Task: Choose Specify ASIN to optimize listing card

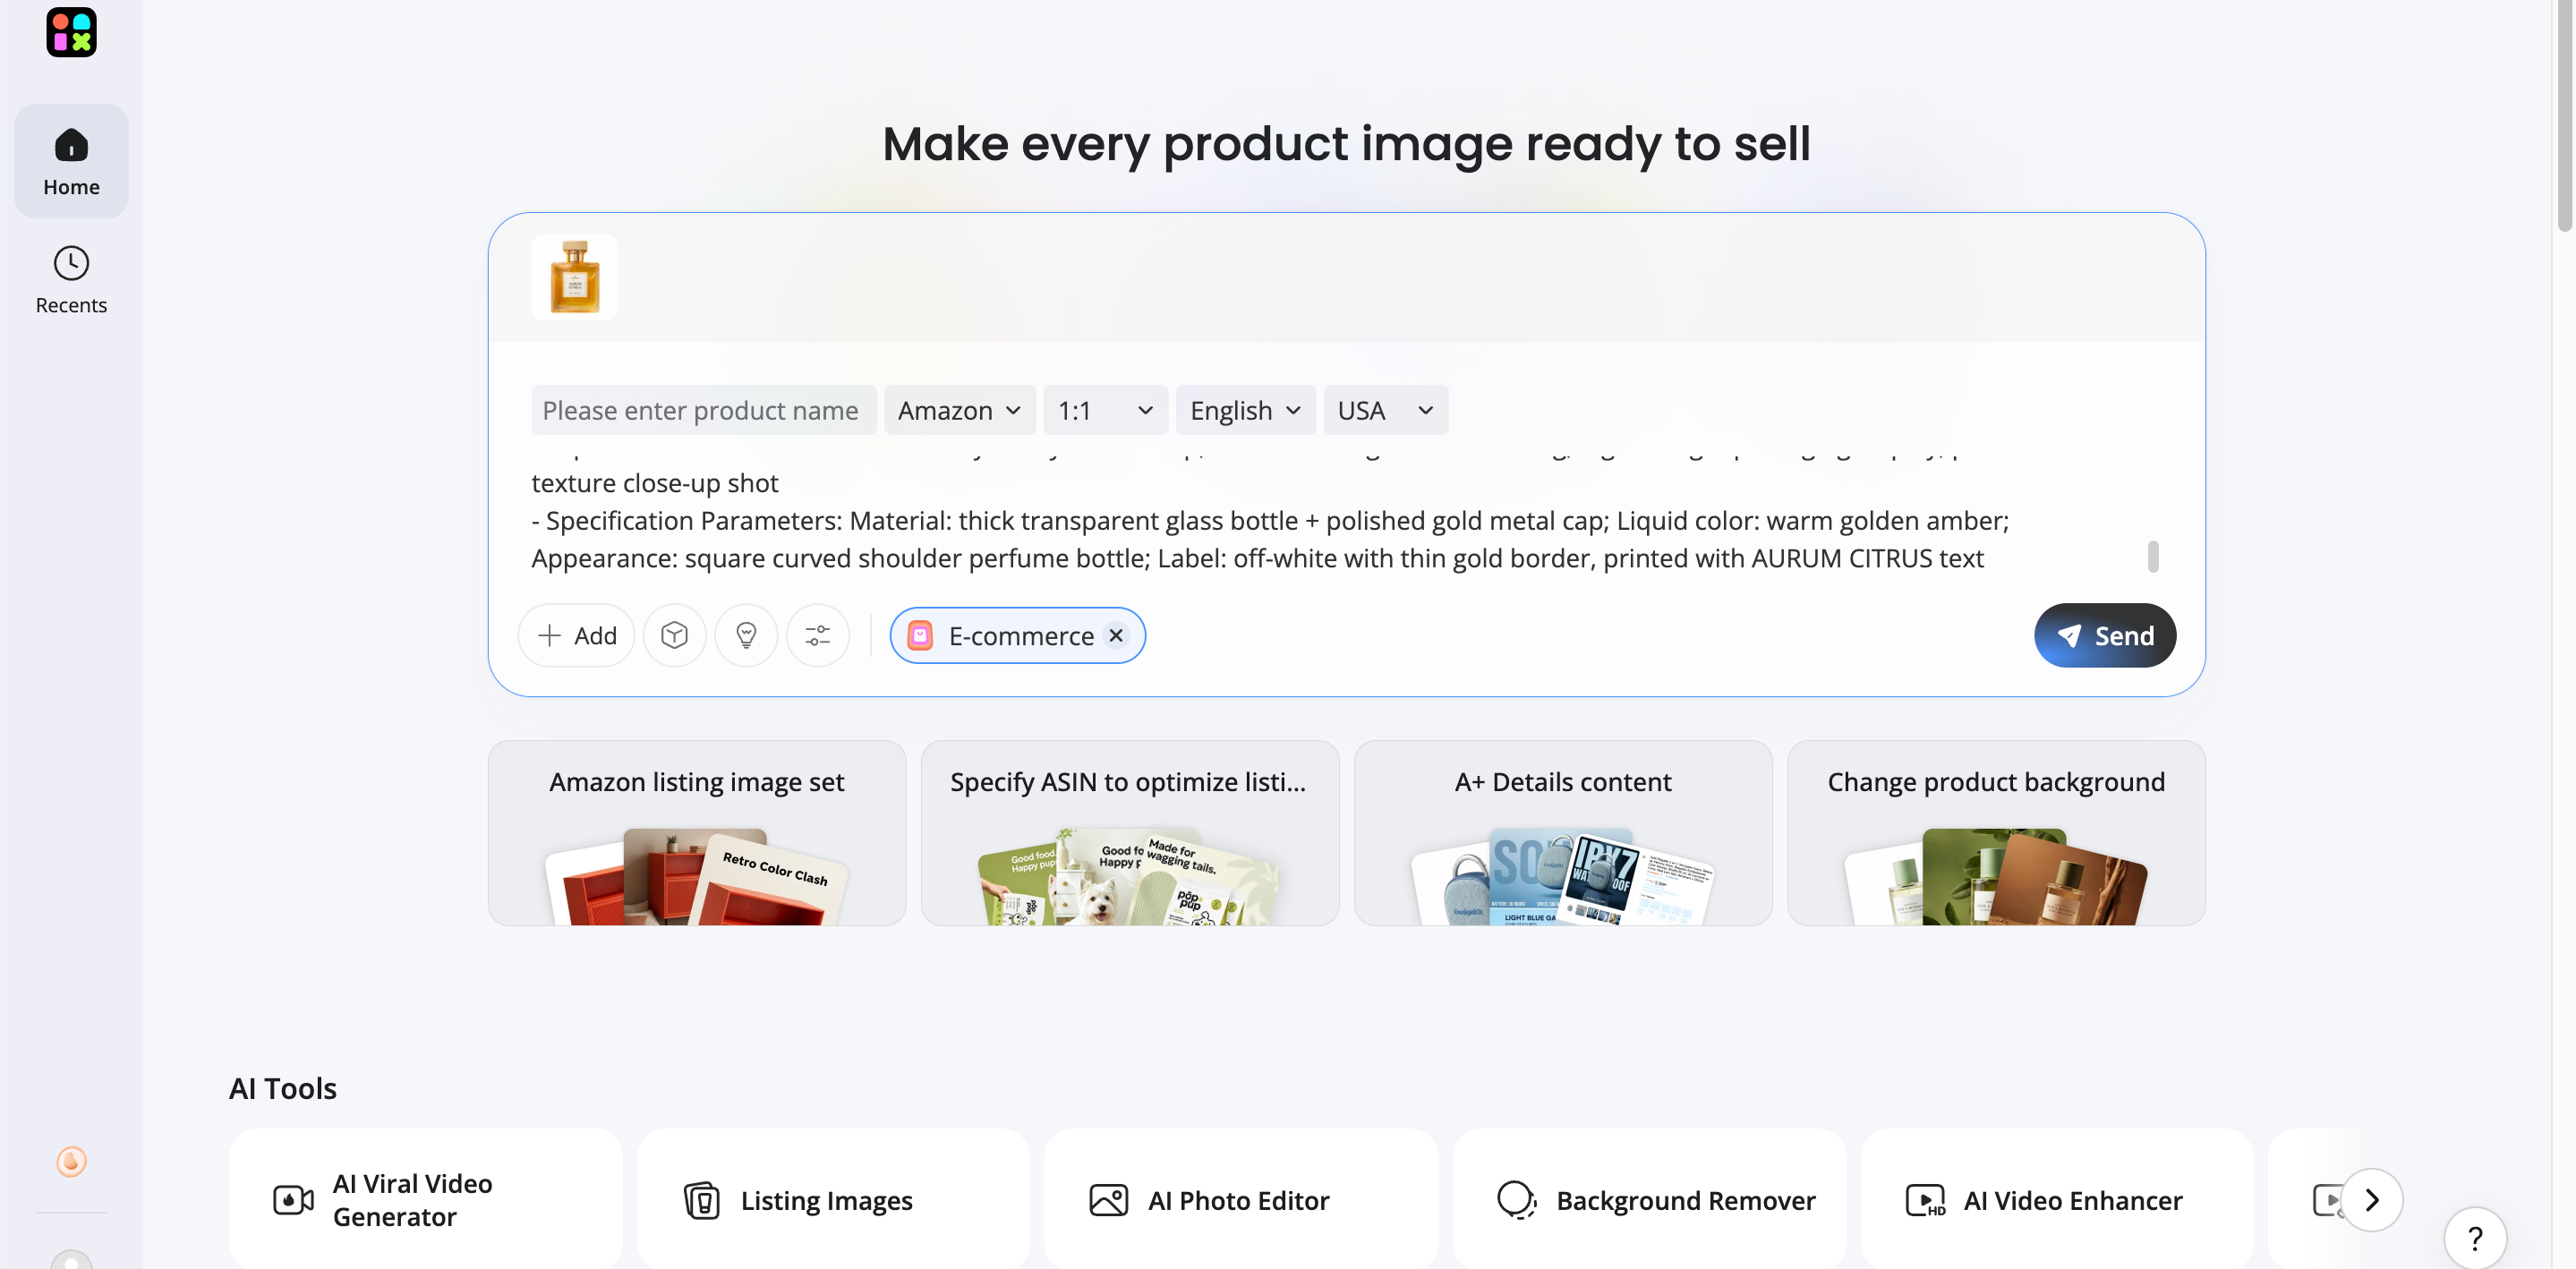Action: [x=1130, y=832]
